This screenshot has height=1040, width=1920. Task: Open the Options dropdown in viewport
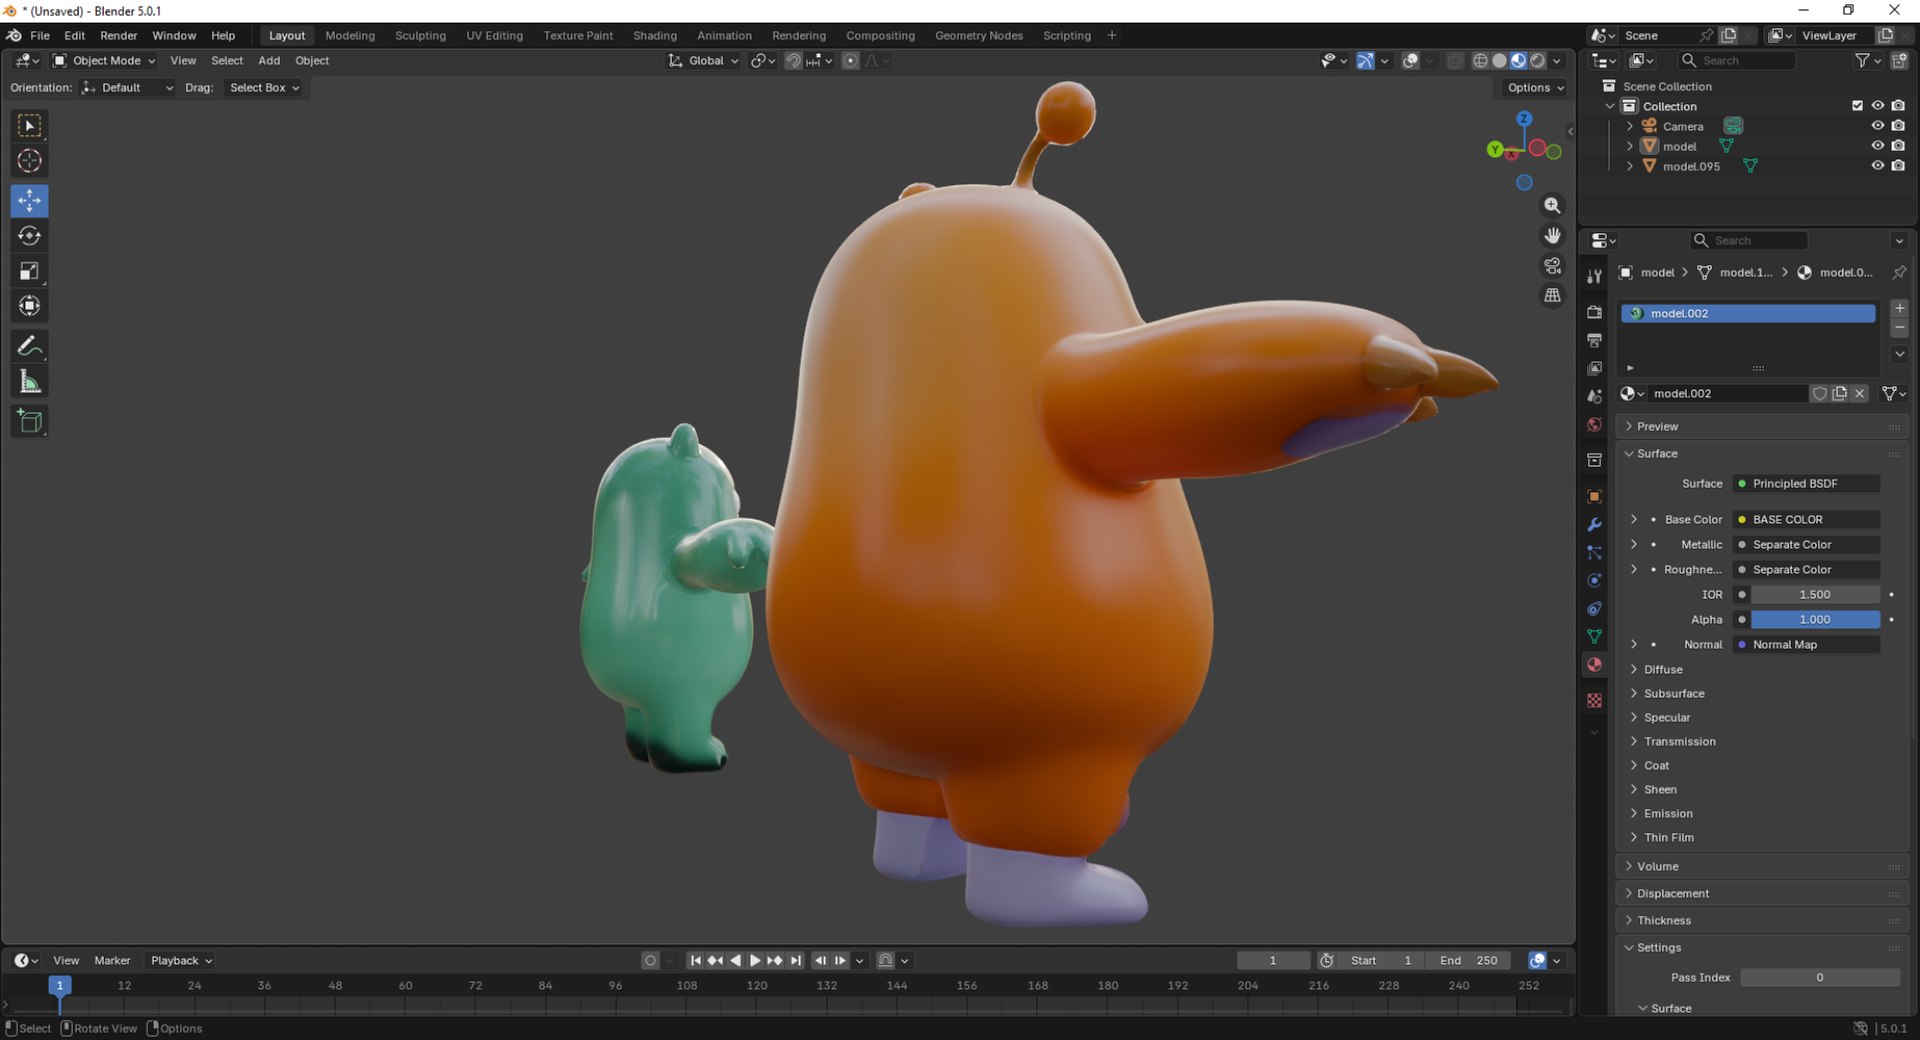[1535, 88]
